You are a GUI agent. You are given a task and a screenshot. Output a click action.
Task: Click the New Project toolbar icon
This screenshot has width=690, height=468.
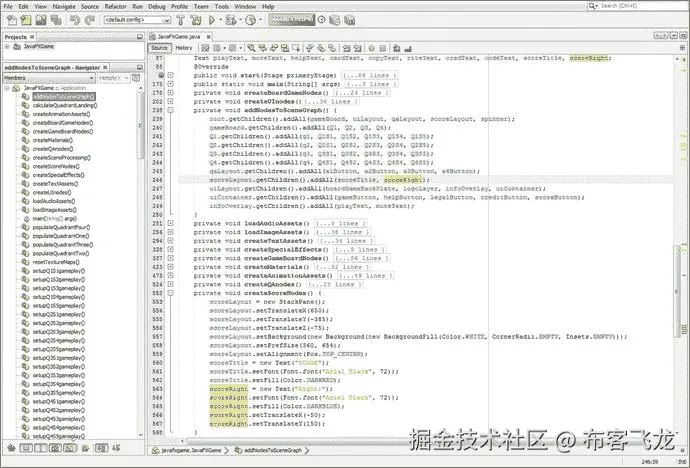(x=26, y=20)
